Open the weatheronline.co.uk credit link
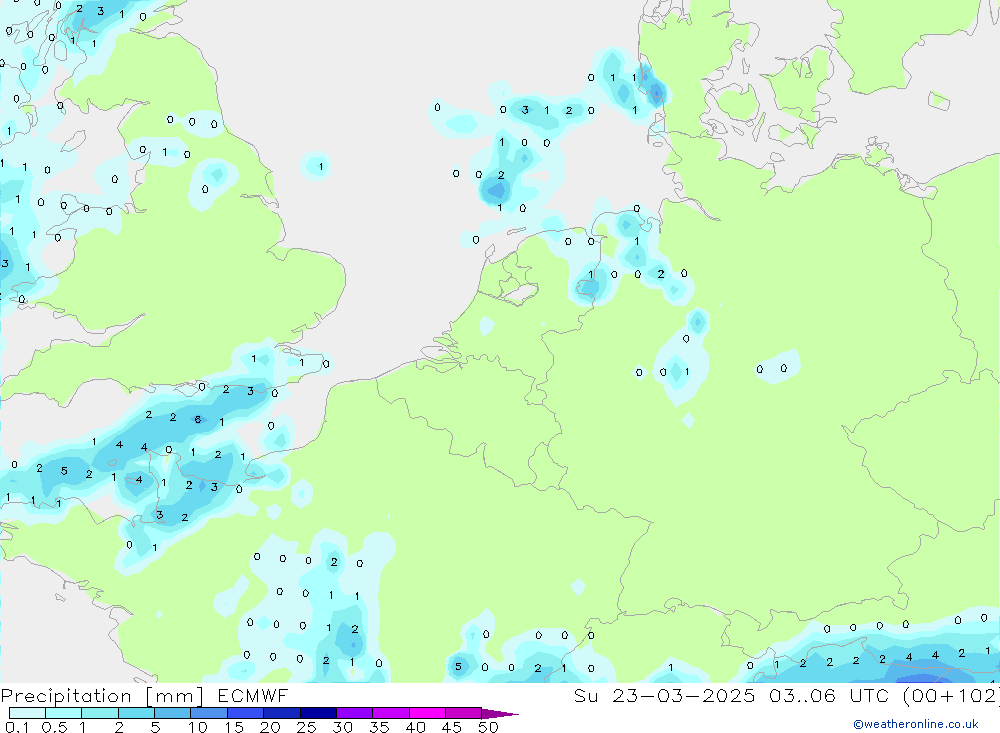Image resolution: width=1000 pixels, height=733 pixels. (916, 724)
